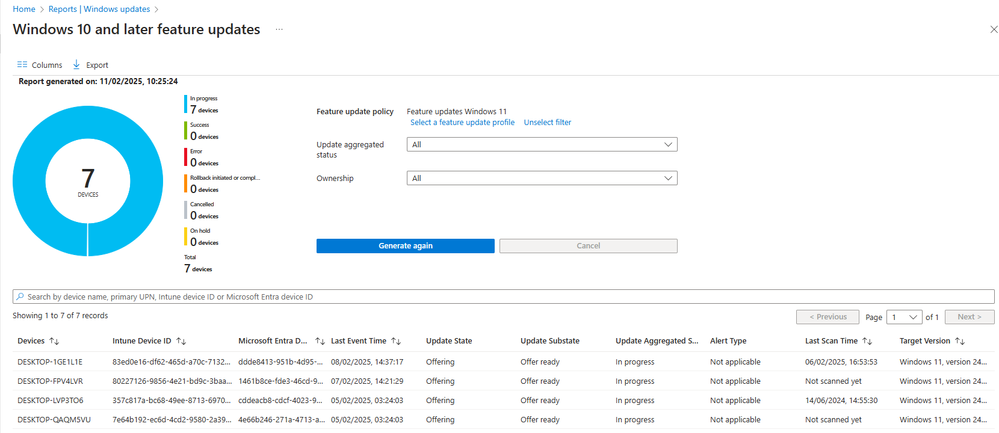Click the Report generated on timestamp
The image size is (999, 433).
(98, 82)
